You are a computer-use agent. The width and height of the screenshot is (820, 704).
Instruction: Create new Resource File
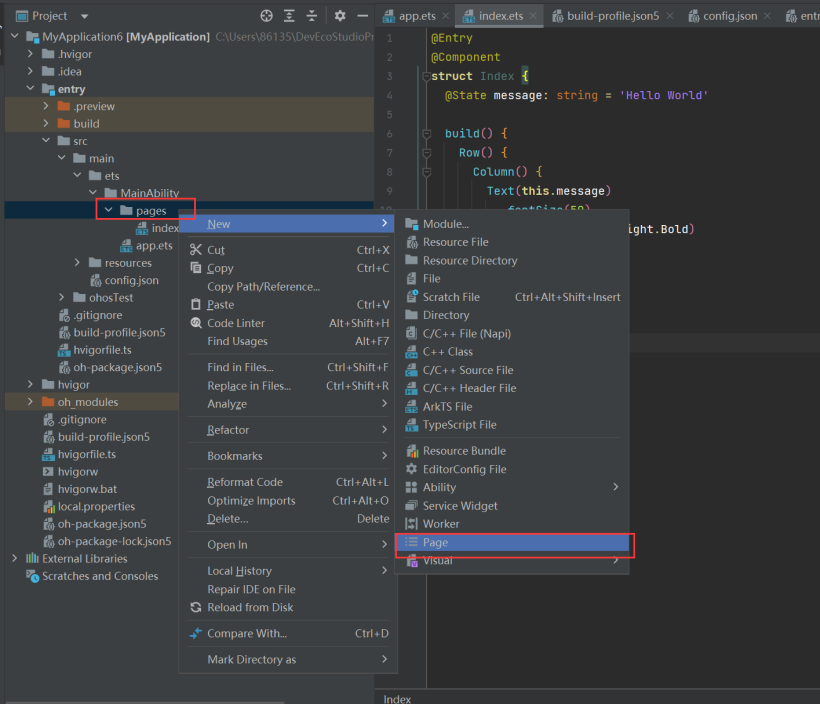click(512, 242)
